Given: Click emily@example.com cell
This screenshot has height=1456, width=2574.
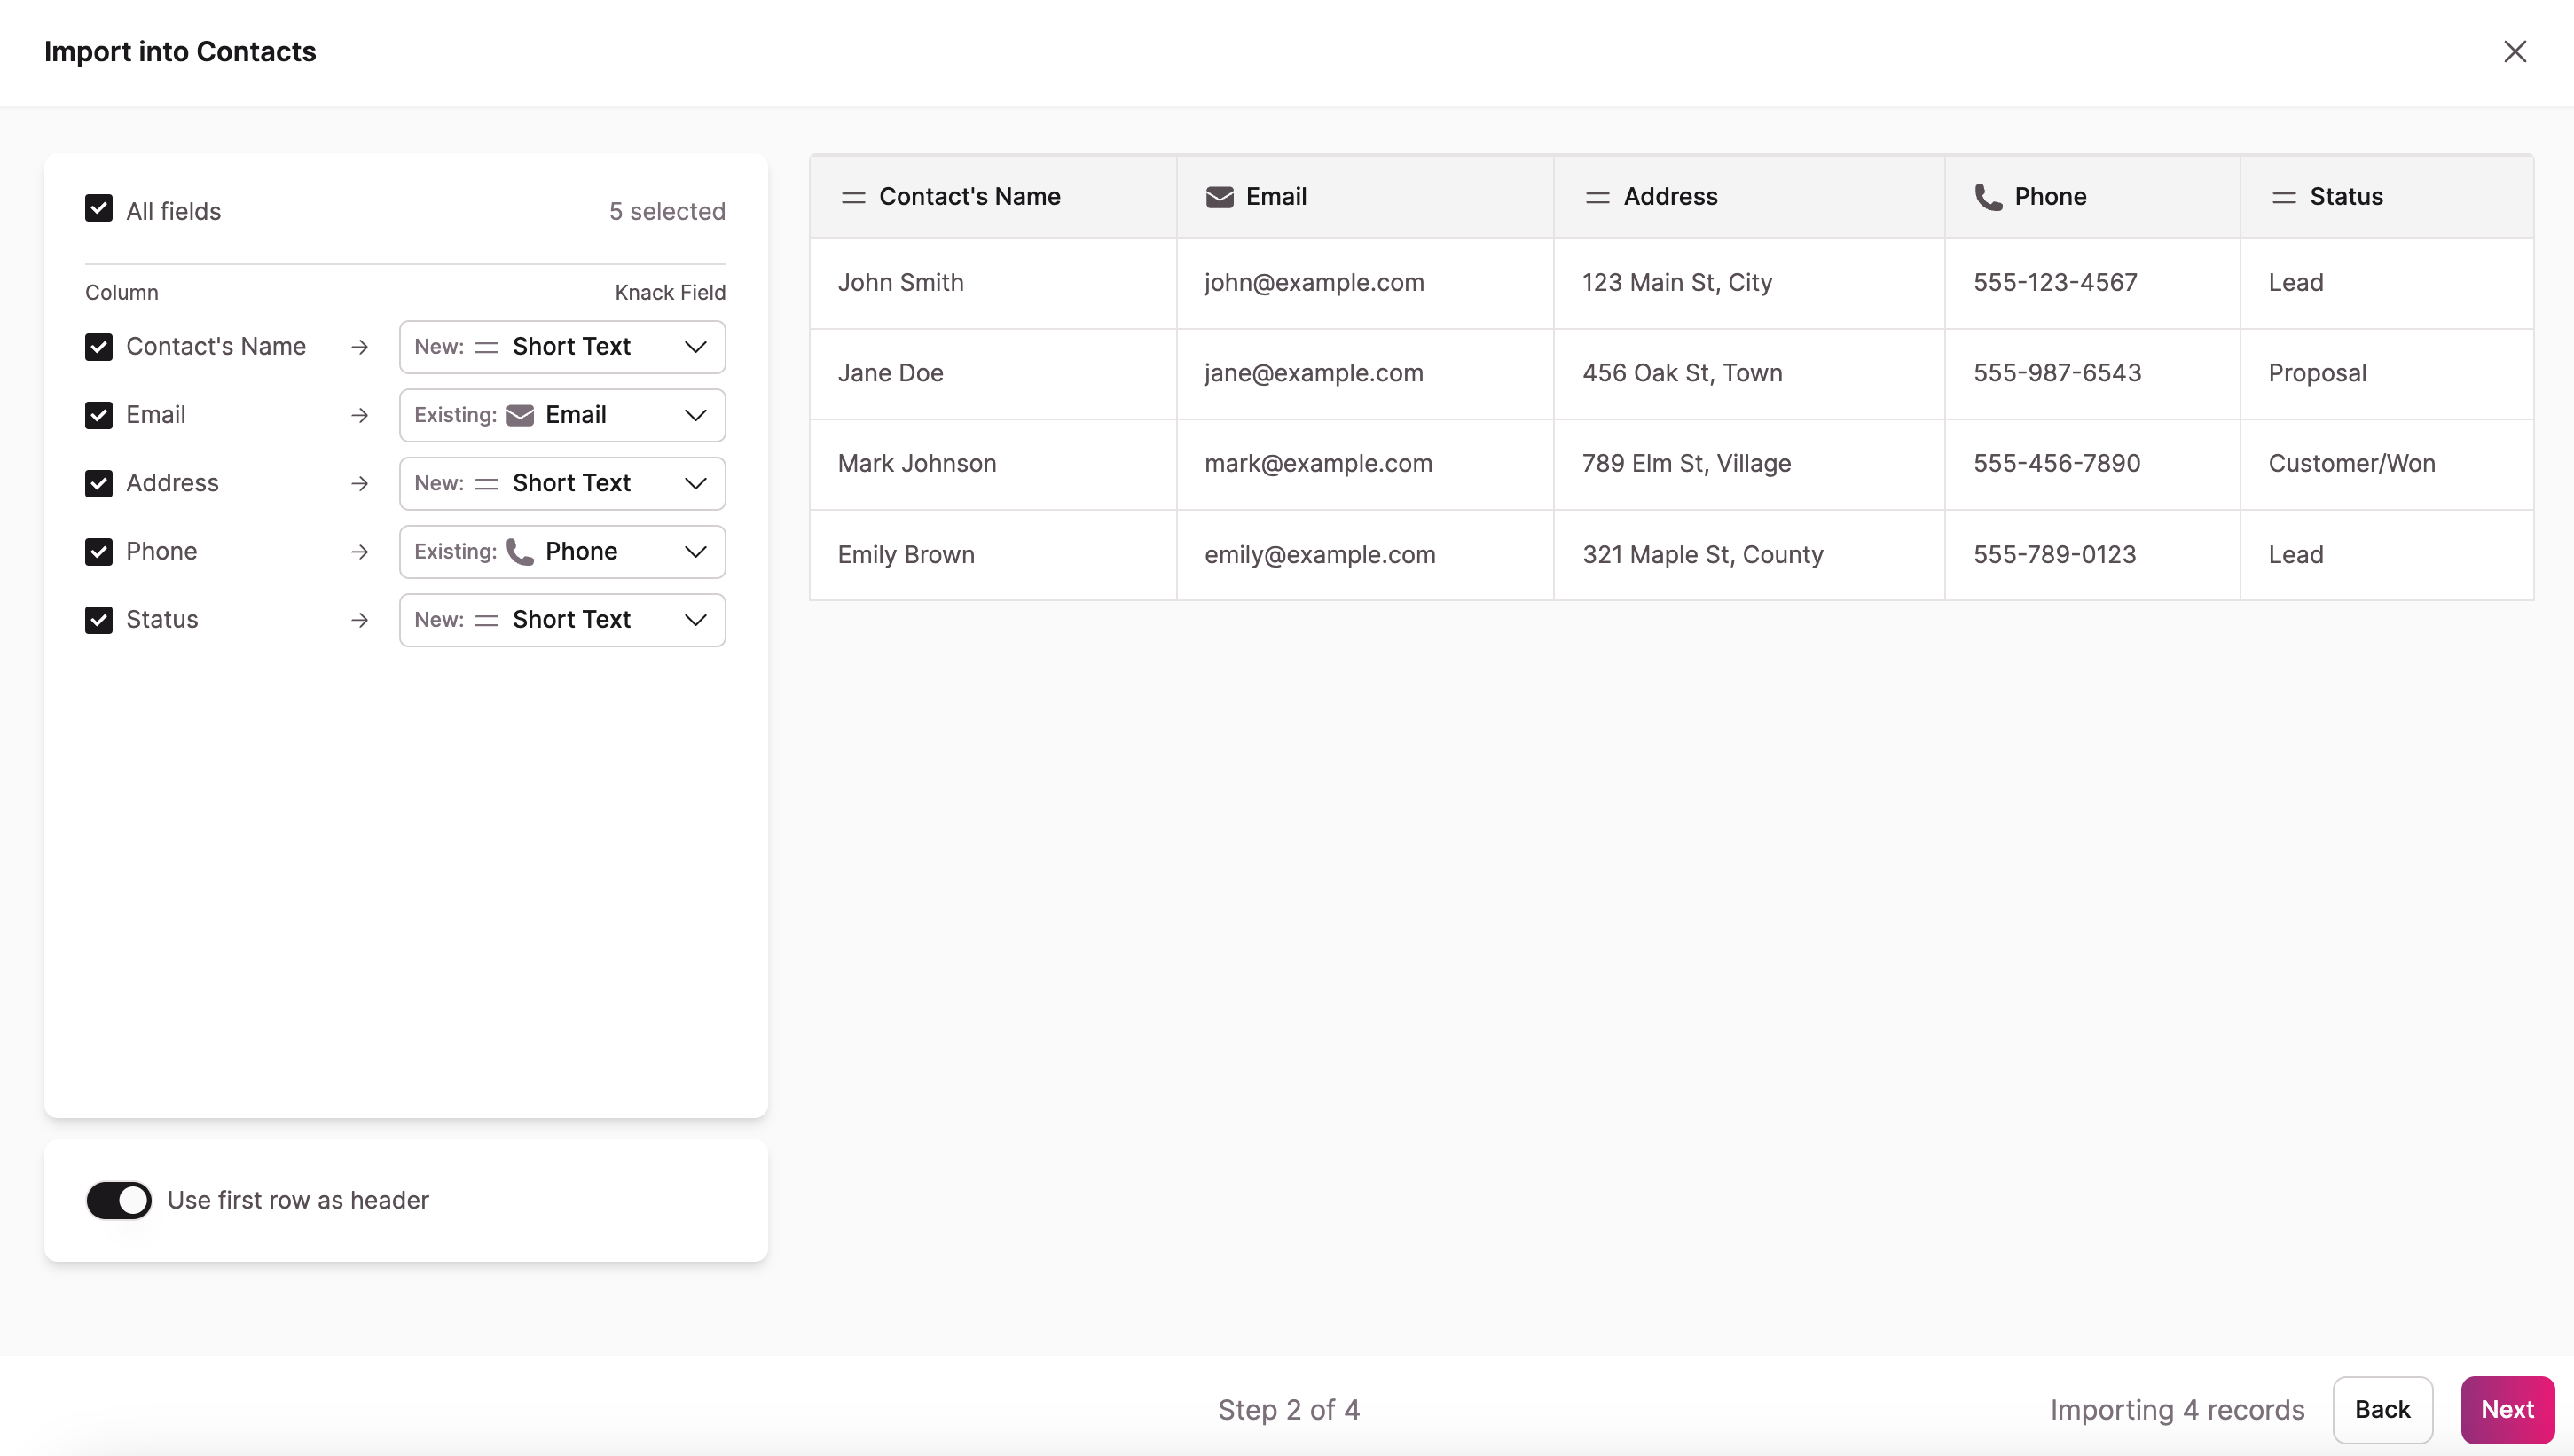Looking at the screenshot, I should 1365,555.
